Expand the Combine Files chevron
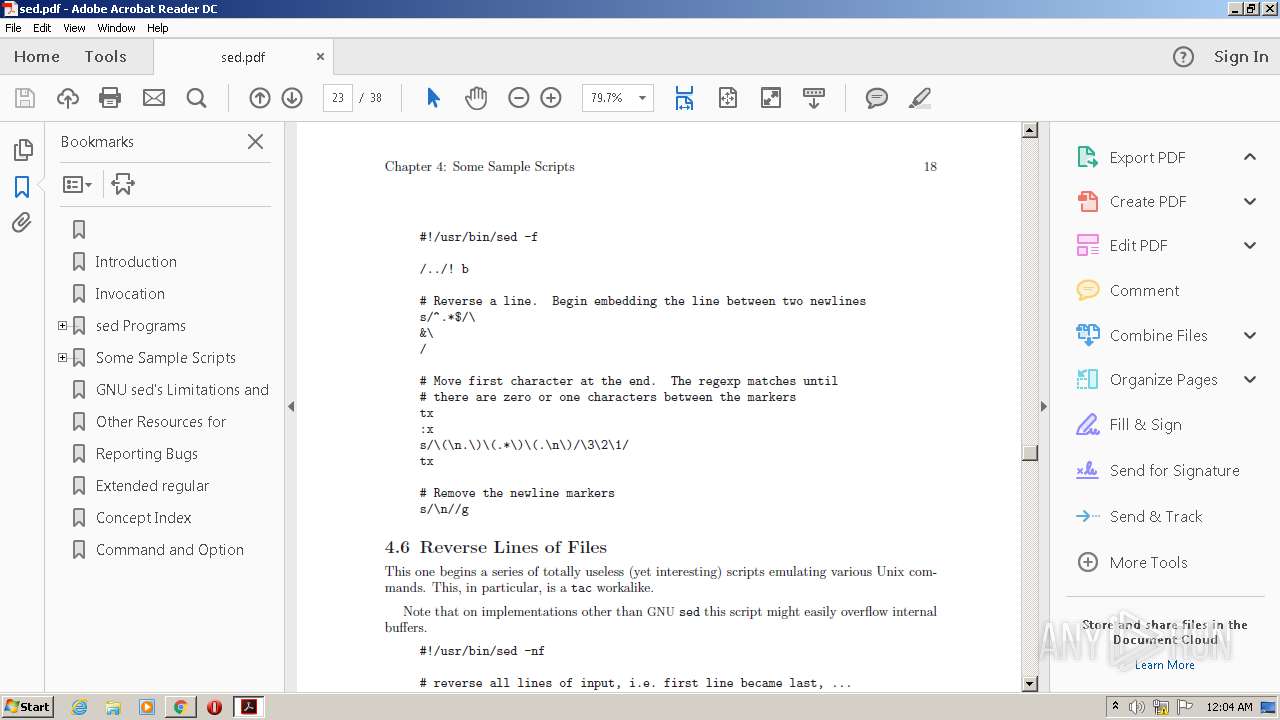 (x=1250, y=335)
